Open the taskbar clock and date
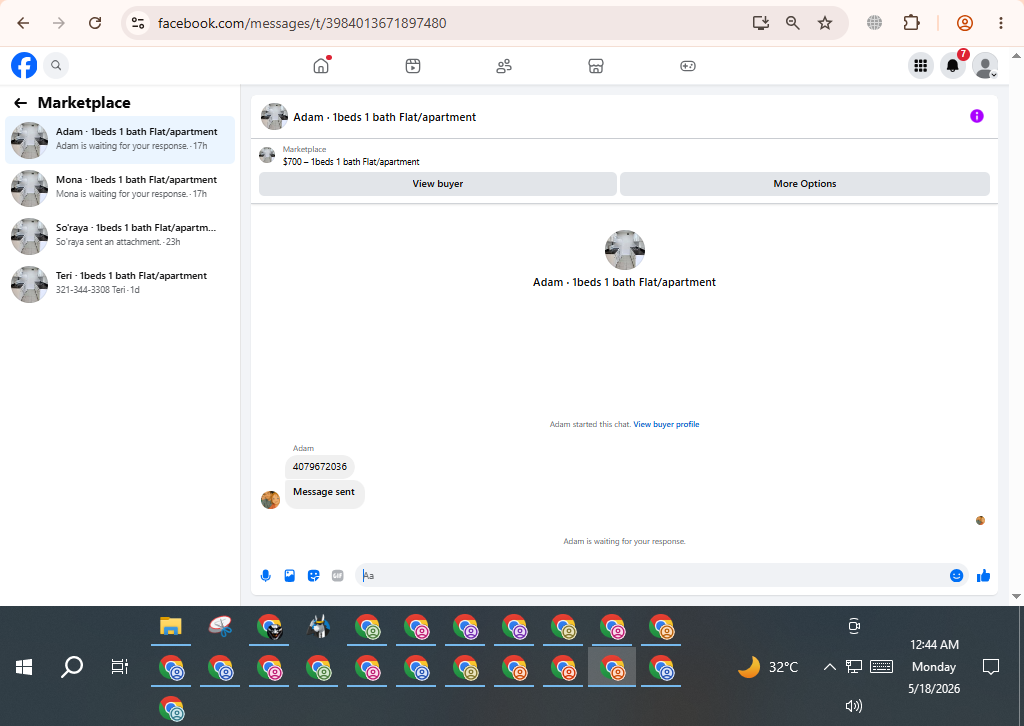 (934, 667)
